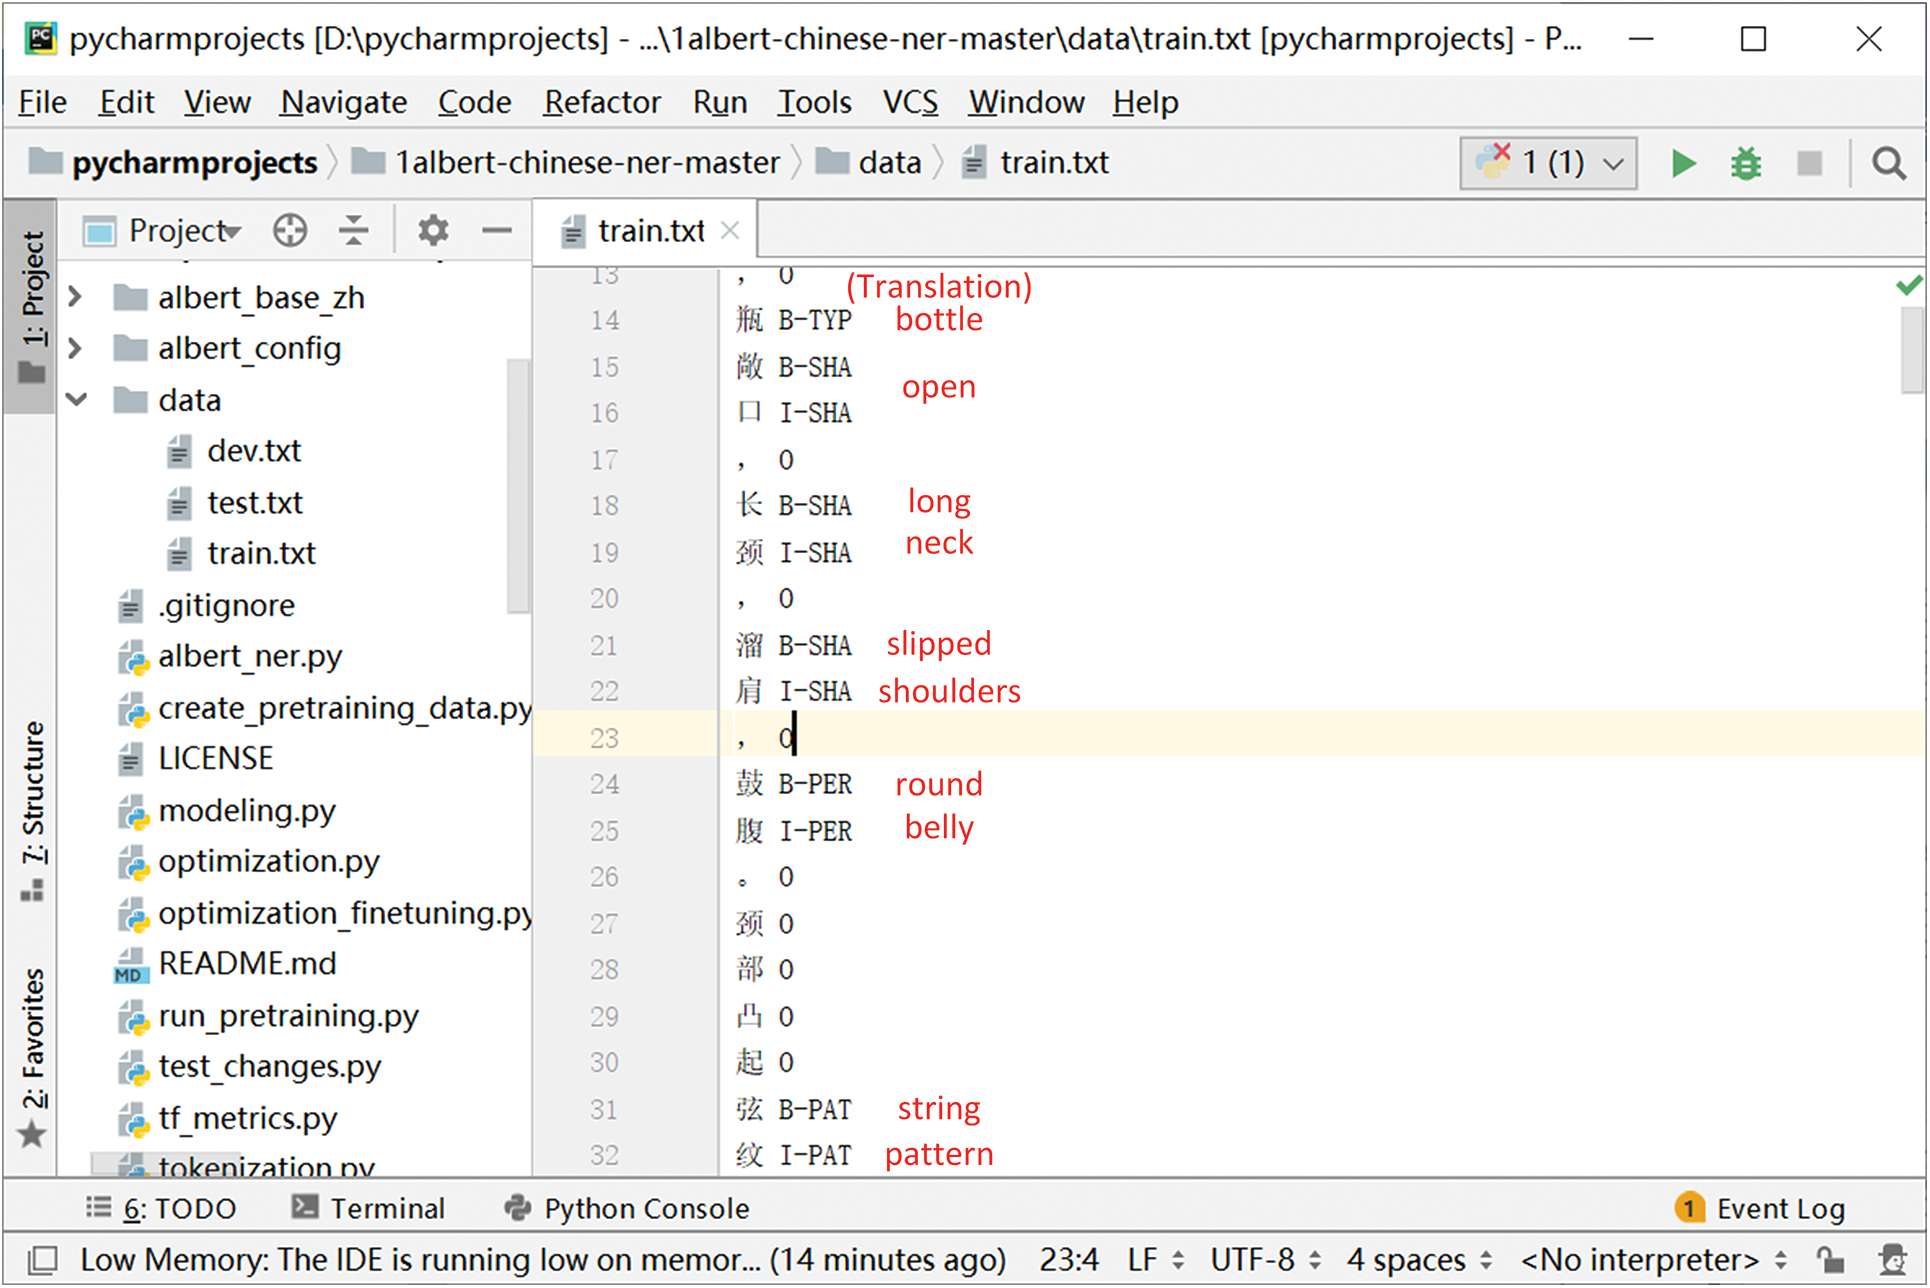This screenshot has height=1288, width=1930.
Task: Open the Refactor menu
Action: [602, 102]
